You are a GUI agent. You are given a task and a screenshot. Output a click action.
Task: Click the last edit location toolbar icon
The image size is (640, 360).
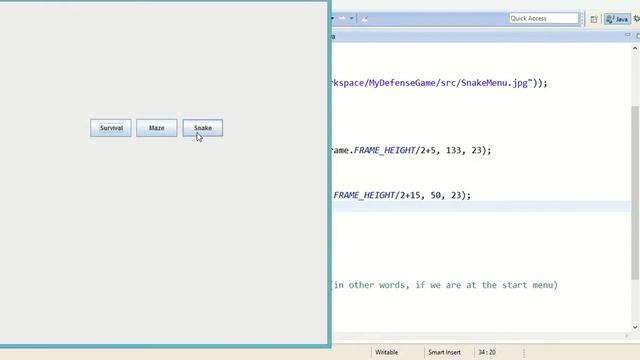tap(364, 19)
